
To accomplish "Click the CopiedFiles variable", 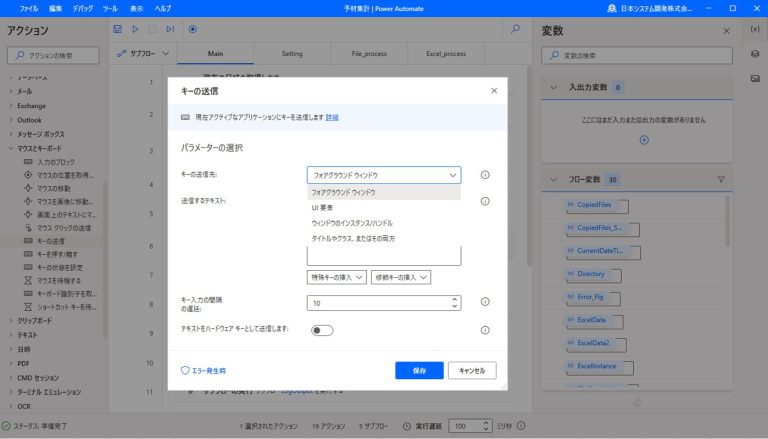I will pyautogui.click(x=594, y=204).
